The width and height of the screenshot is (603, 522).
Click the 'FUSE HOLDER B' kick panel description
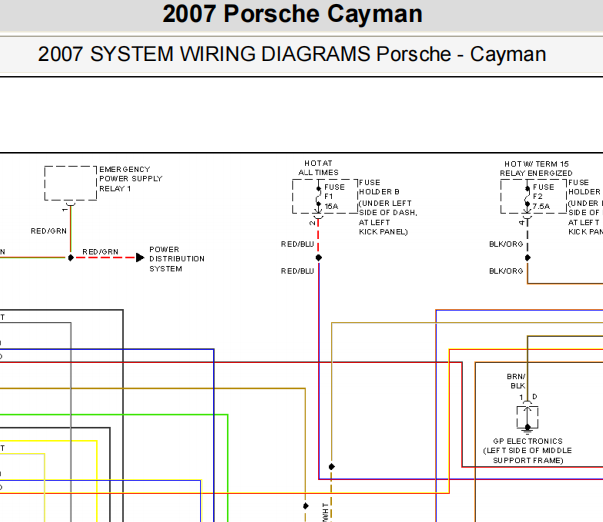click(388, 207)
